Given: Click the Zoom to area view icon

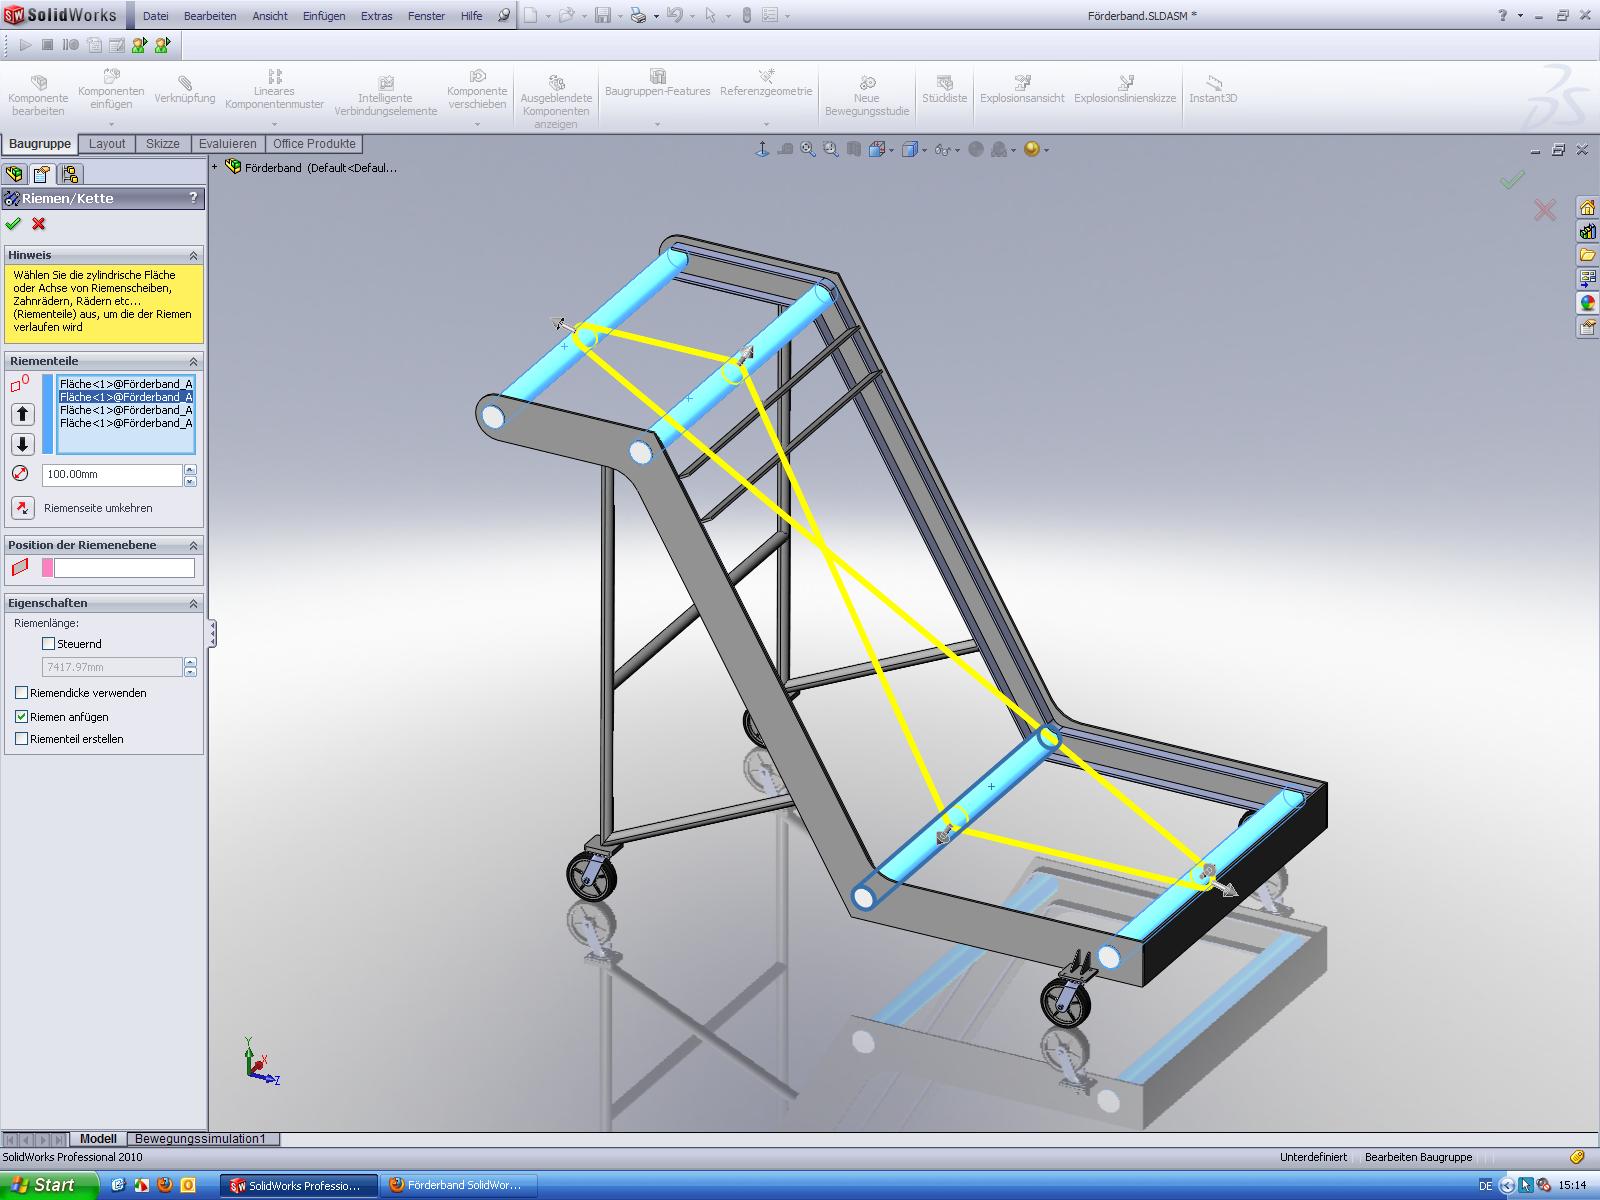Looking at the screenshot, I should [831, 149].
